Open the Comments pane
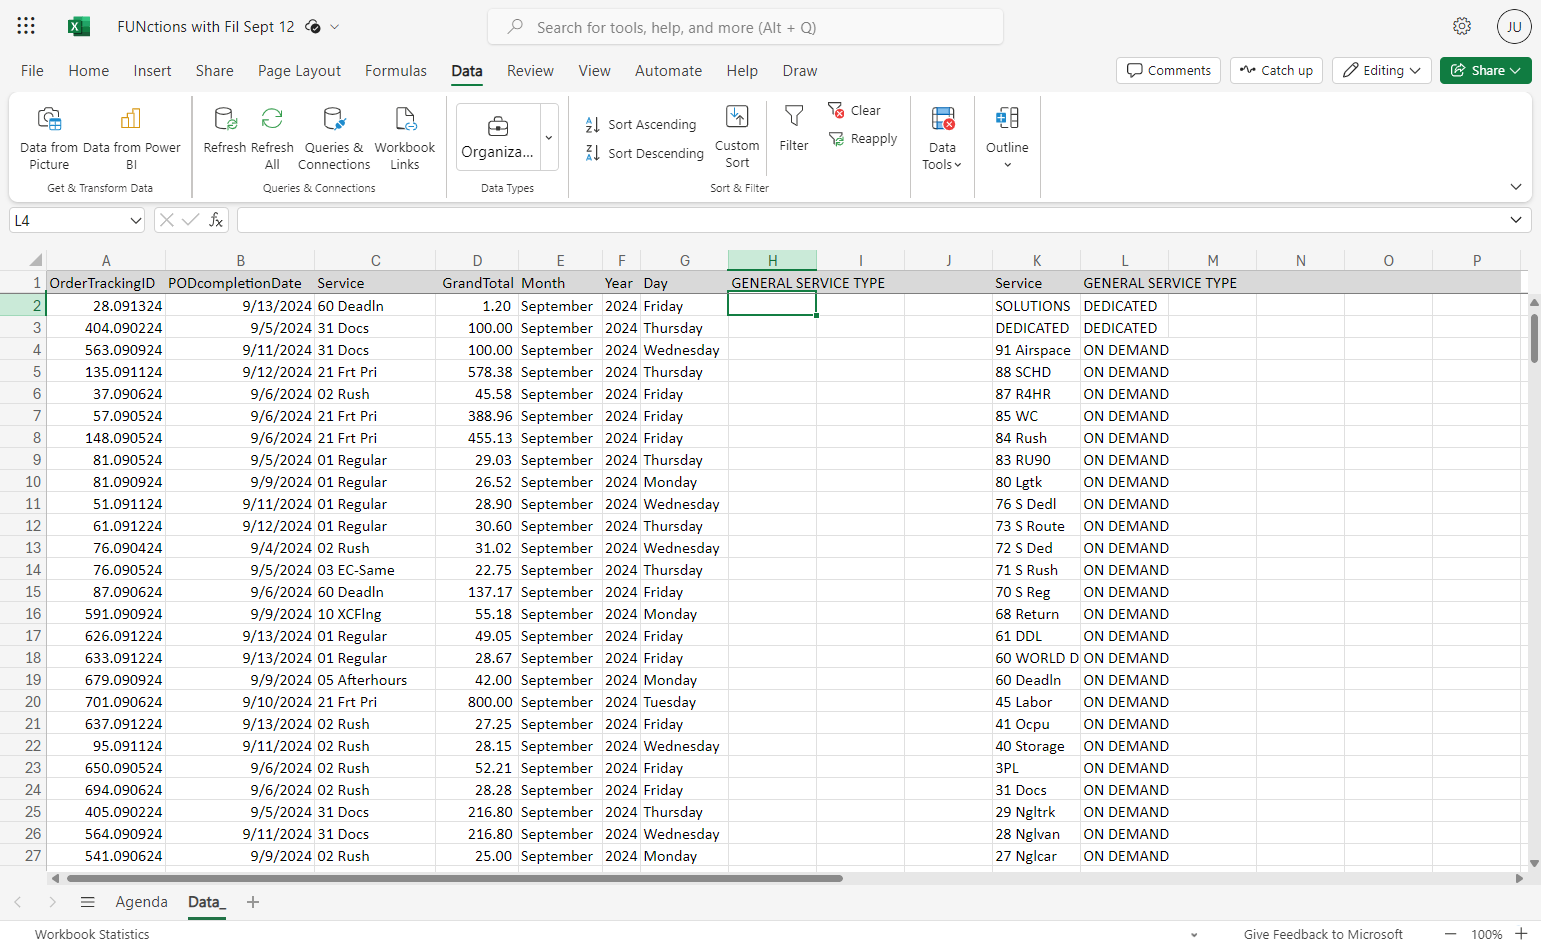 (x=1168, y=70)
